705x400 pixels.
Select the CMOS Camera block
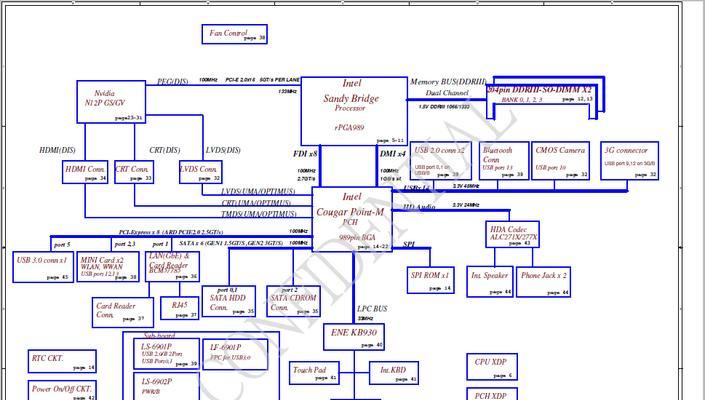pos(561,161)
